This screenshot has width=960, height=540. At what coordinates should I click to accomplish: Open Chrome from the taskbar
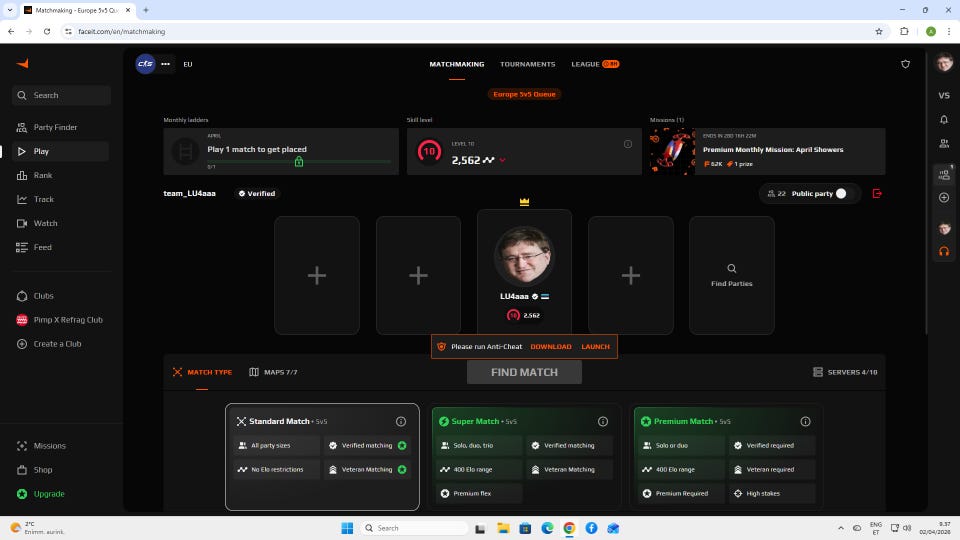tap(569, 528)
